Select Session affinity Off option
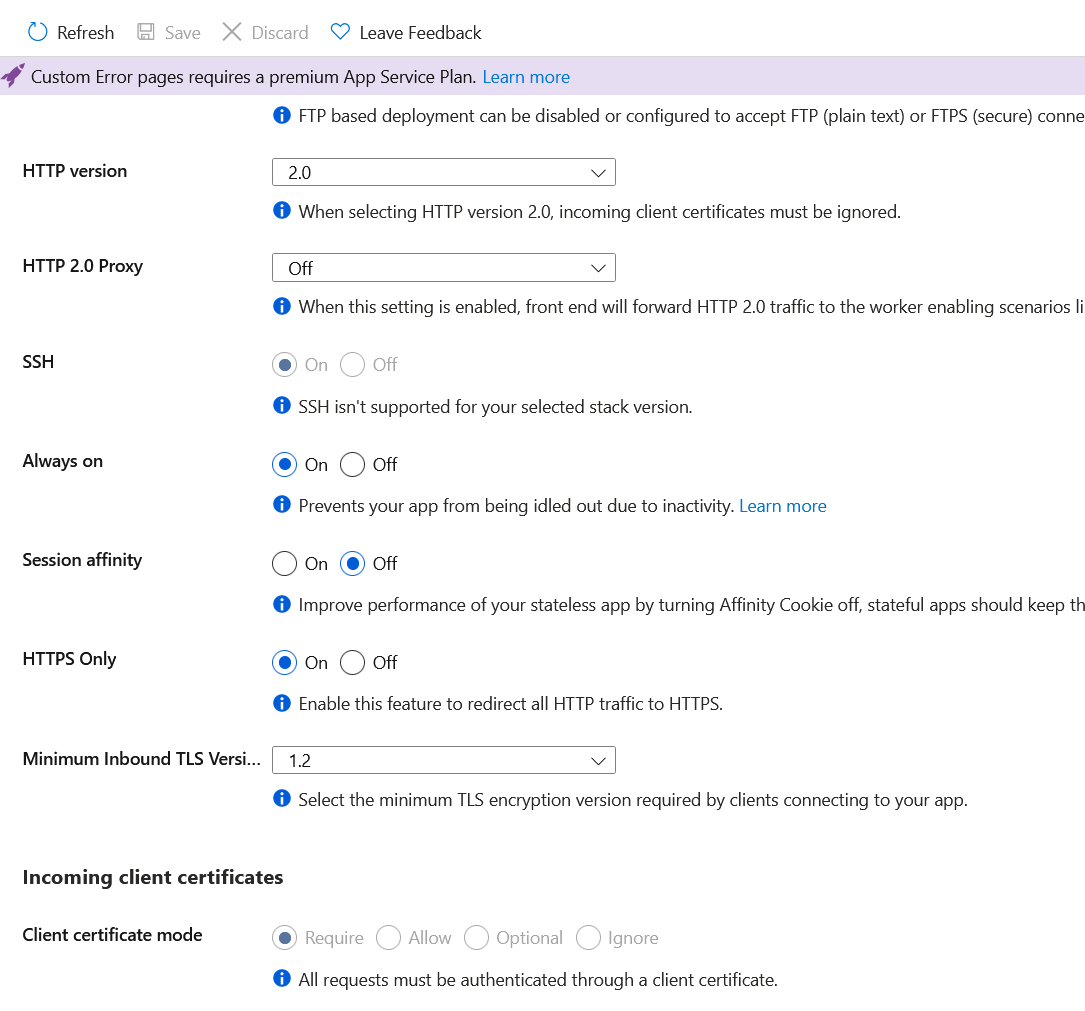Image resolution: width=1085 pixels, height=1011 pixels. [352, 564]
